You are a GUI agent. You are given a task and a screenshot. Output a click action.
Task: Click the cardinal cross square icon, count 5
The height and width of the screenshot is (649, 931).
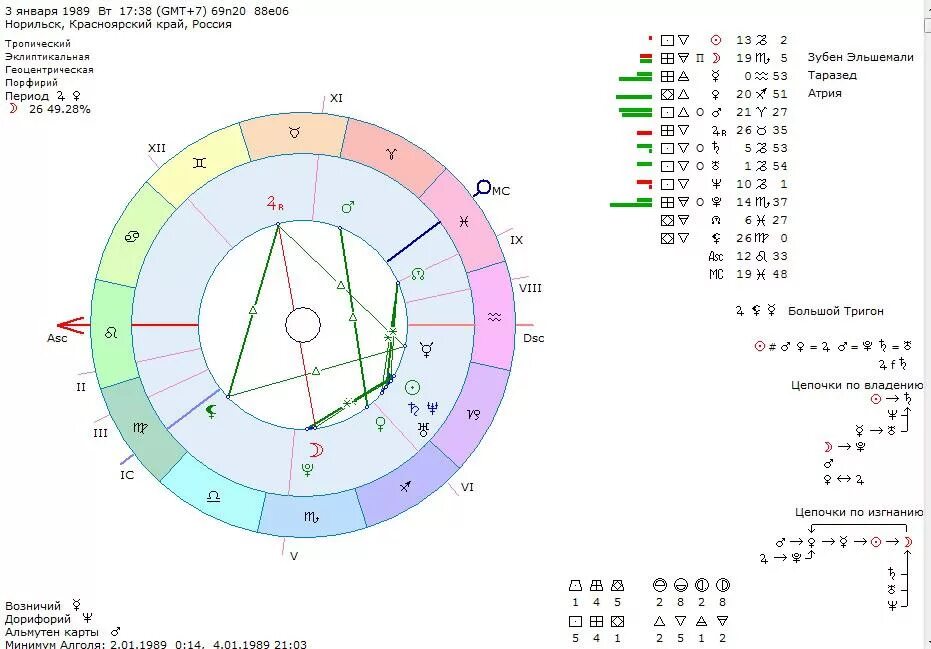(575, 621)
